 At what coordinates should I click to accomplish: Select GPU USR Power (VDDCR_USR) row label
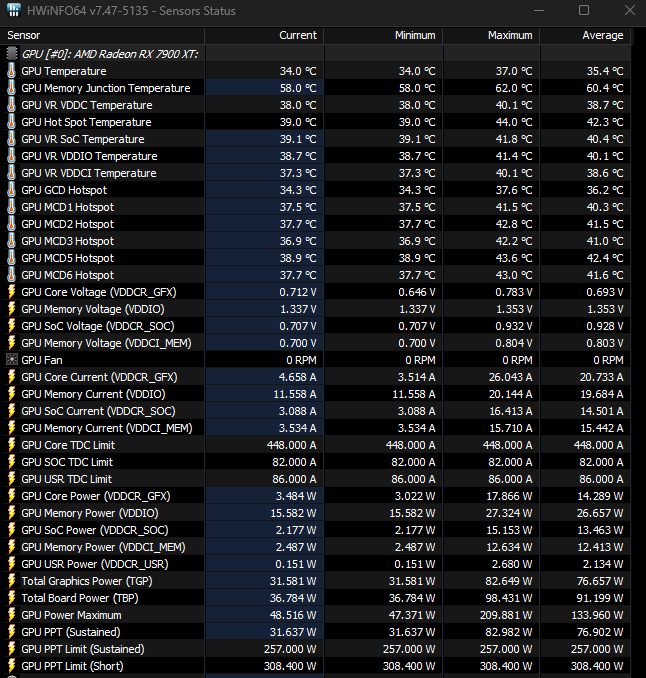point(95,564)
